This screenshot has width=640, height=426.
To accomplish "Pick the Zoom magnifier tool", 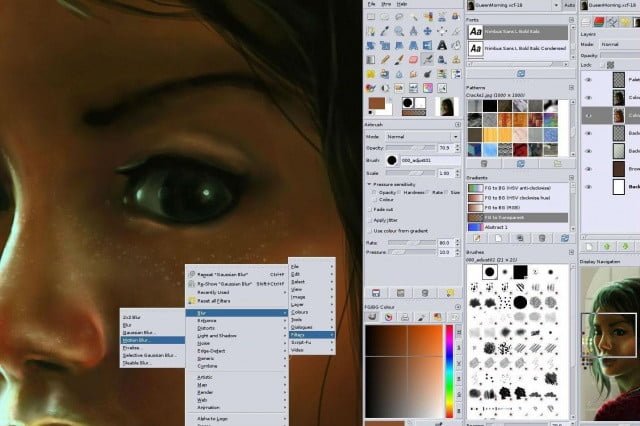I will click(399, 31).
